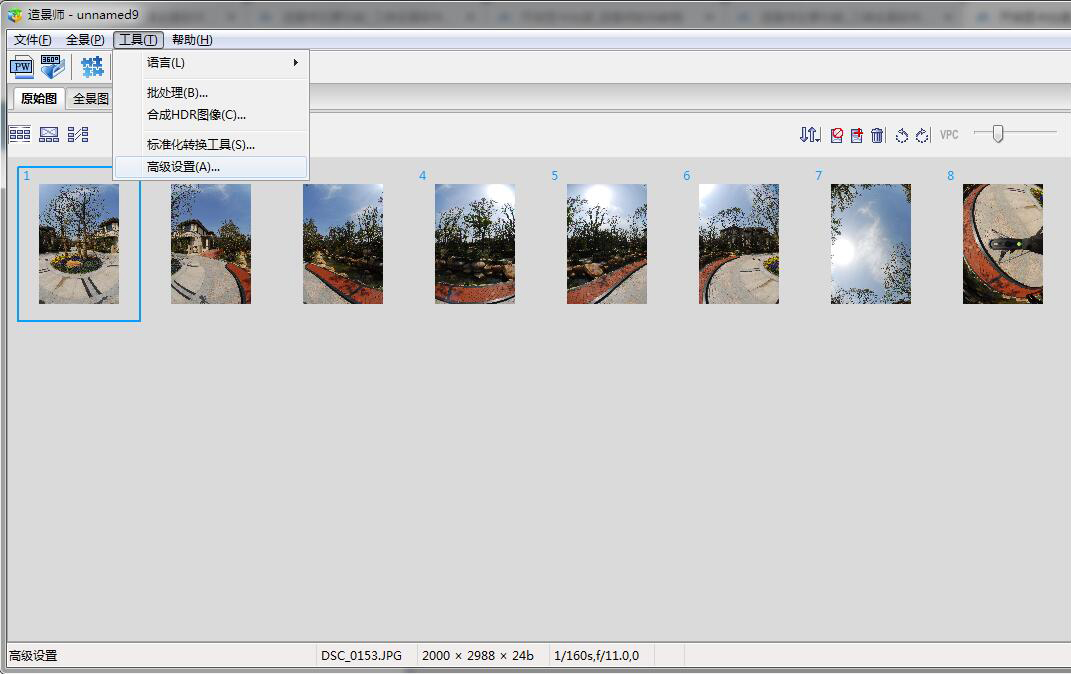This screenshot has height=674, width=1071.
Task: Switch to thumbnail grid view icon
Action: (x=20, y=134)
